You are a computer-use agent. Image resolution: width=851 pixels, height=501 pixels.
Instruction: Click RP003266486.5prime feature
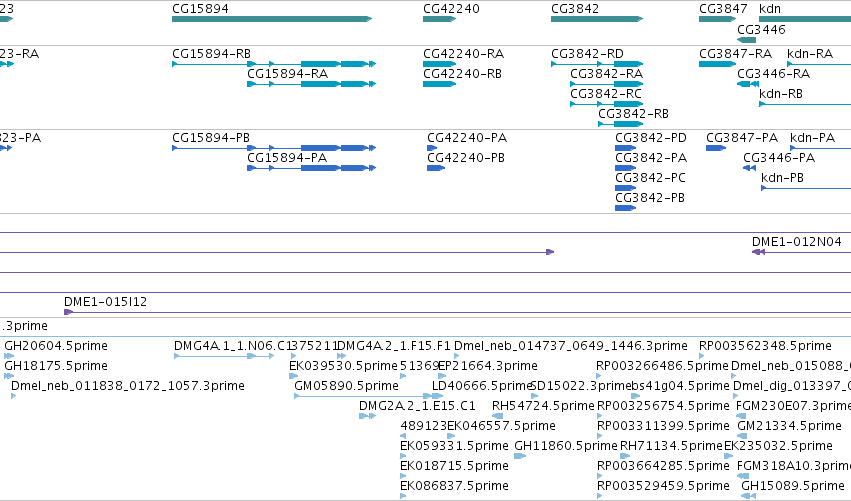pyautogui.click(x=599, y=376)
